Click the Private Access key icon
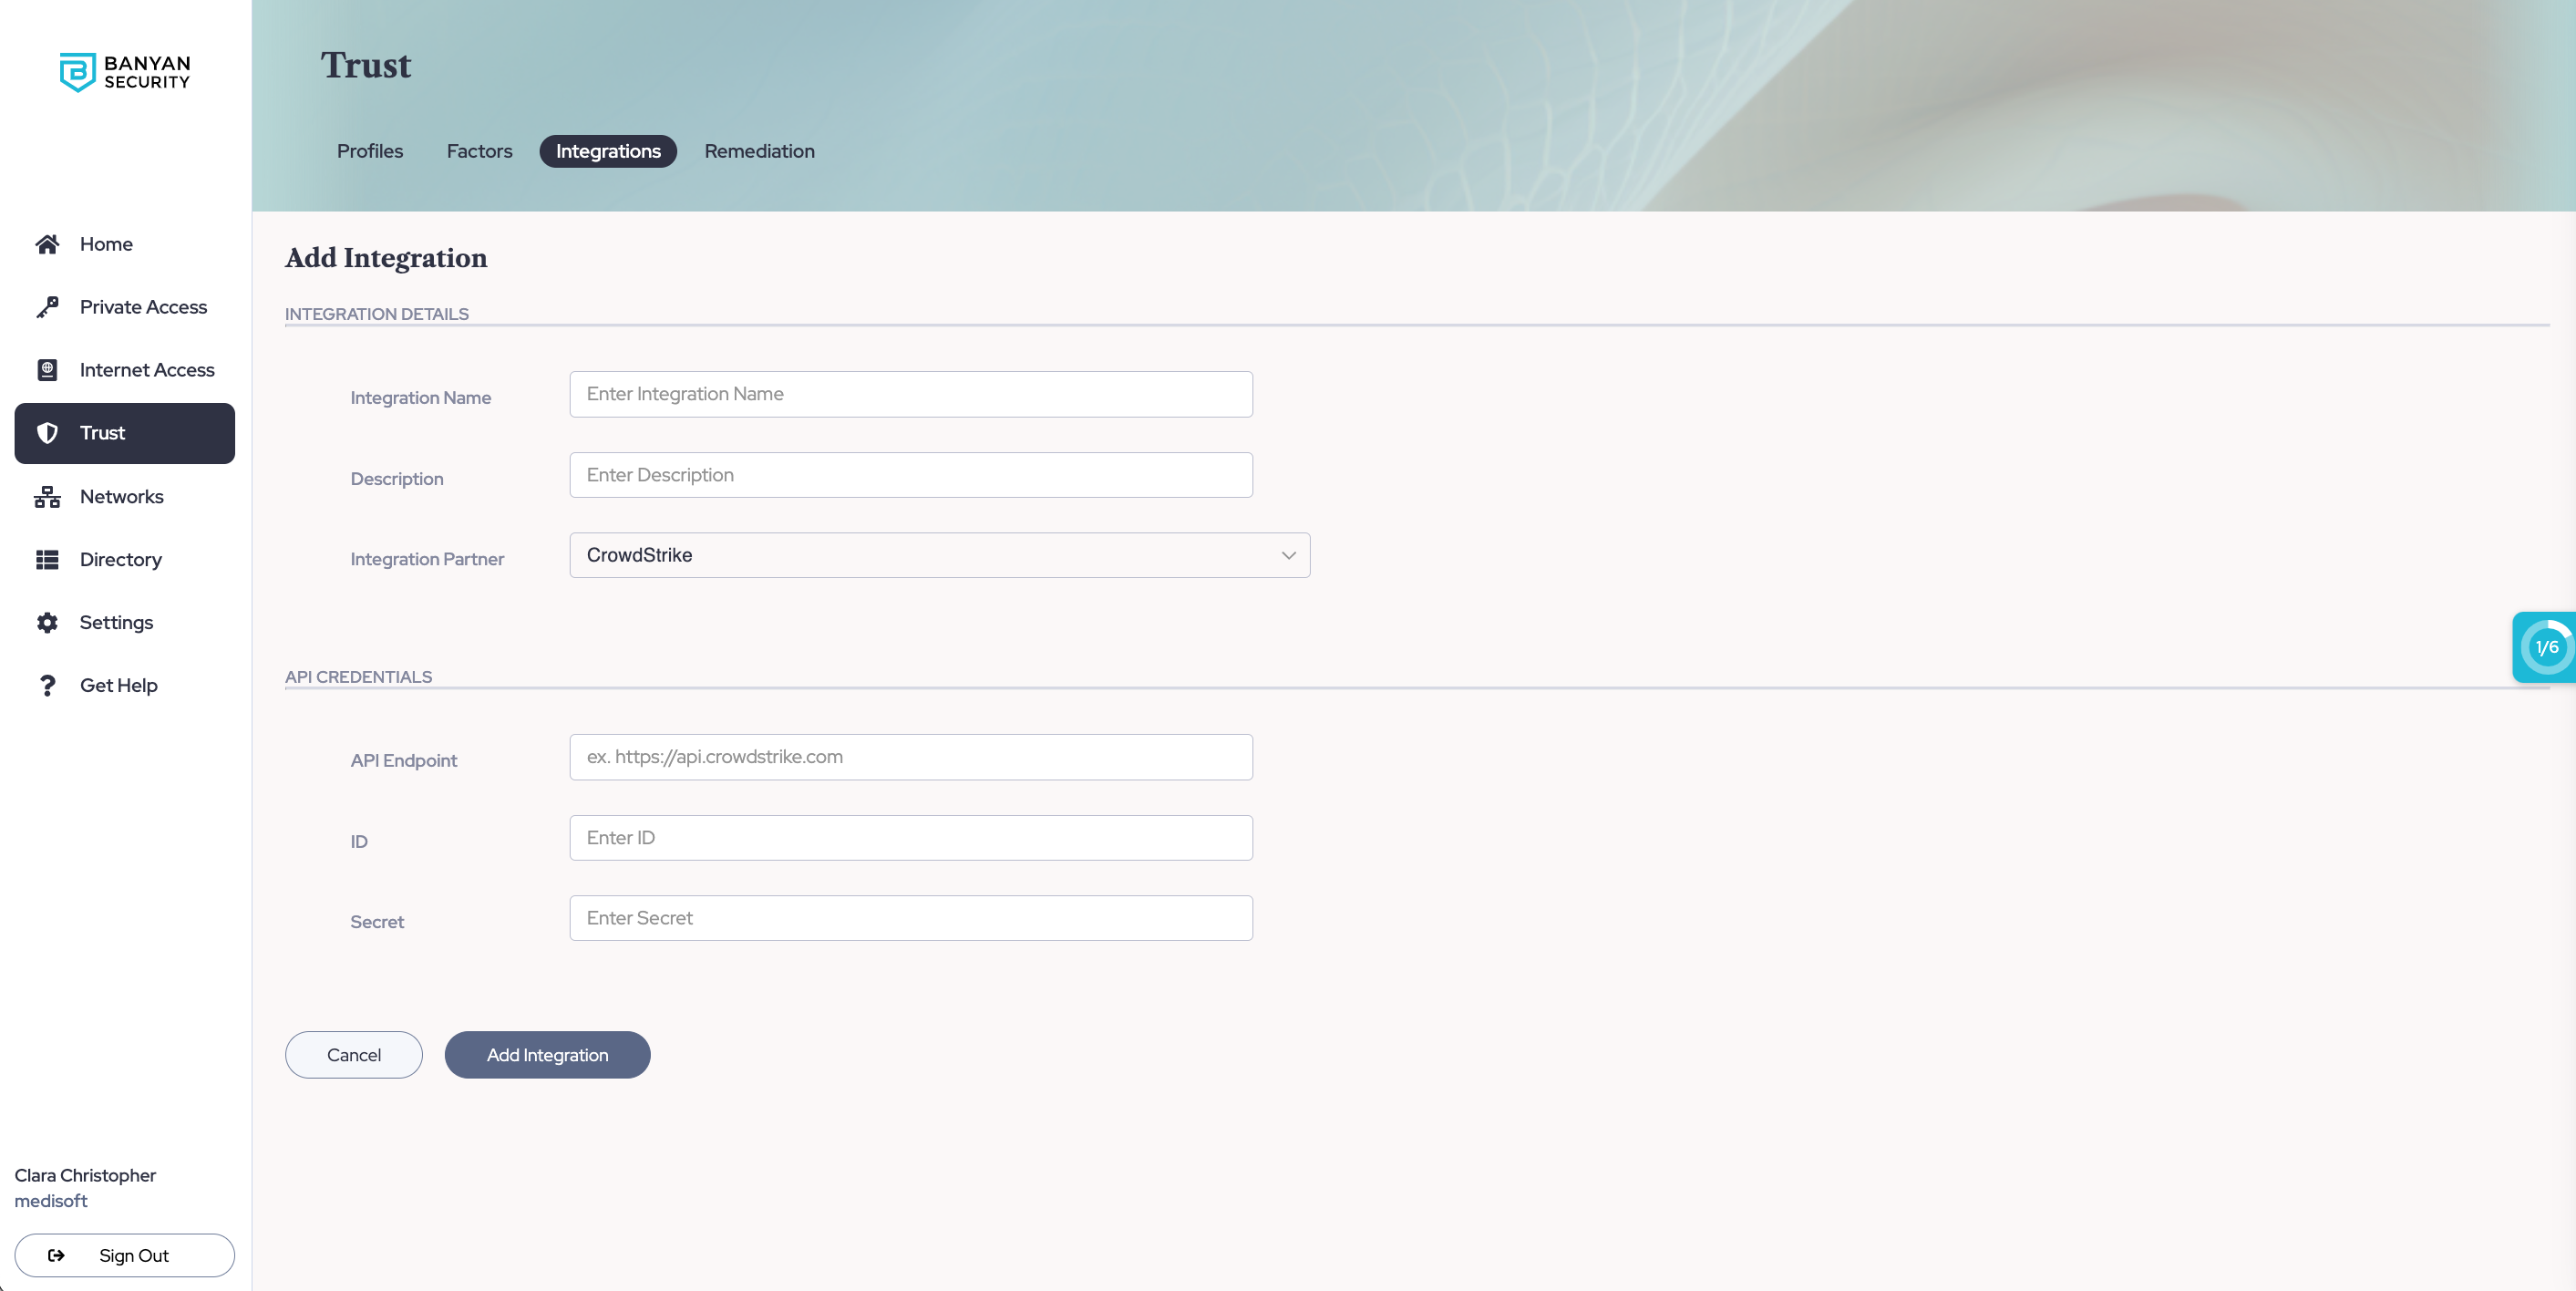The image size is (2576, 1291). tap(47, 307)
